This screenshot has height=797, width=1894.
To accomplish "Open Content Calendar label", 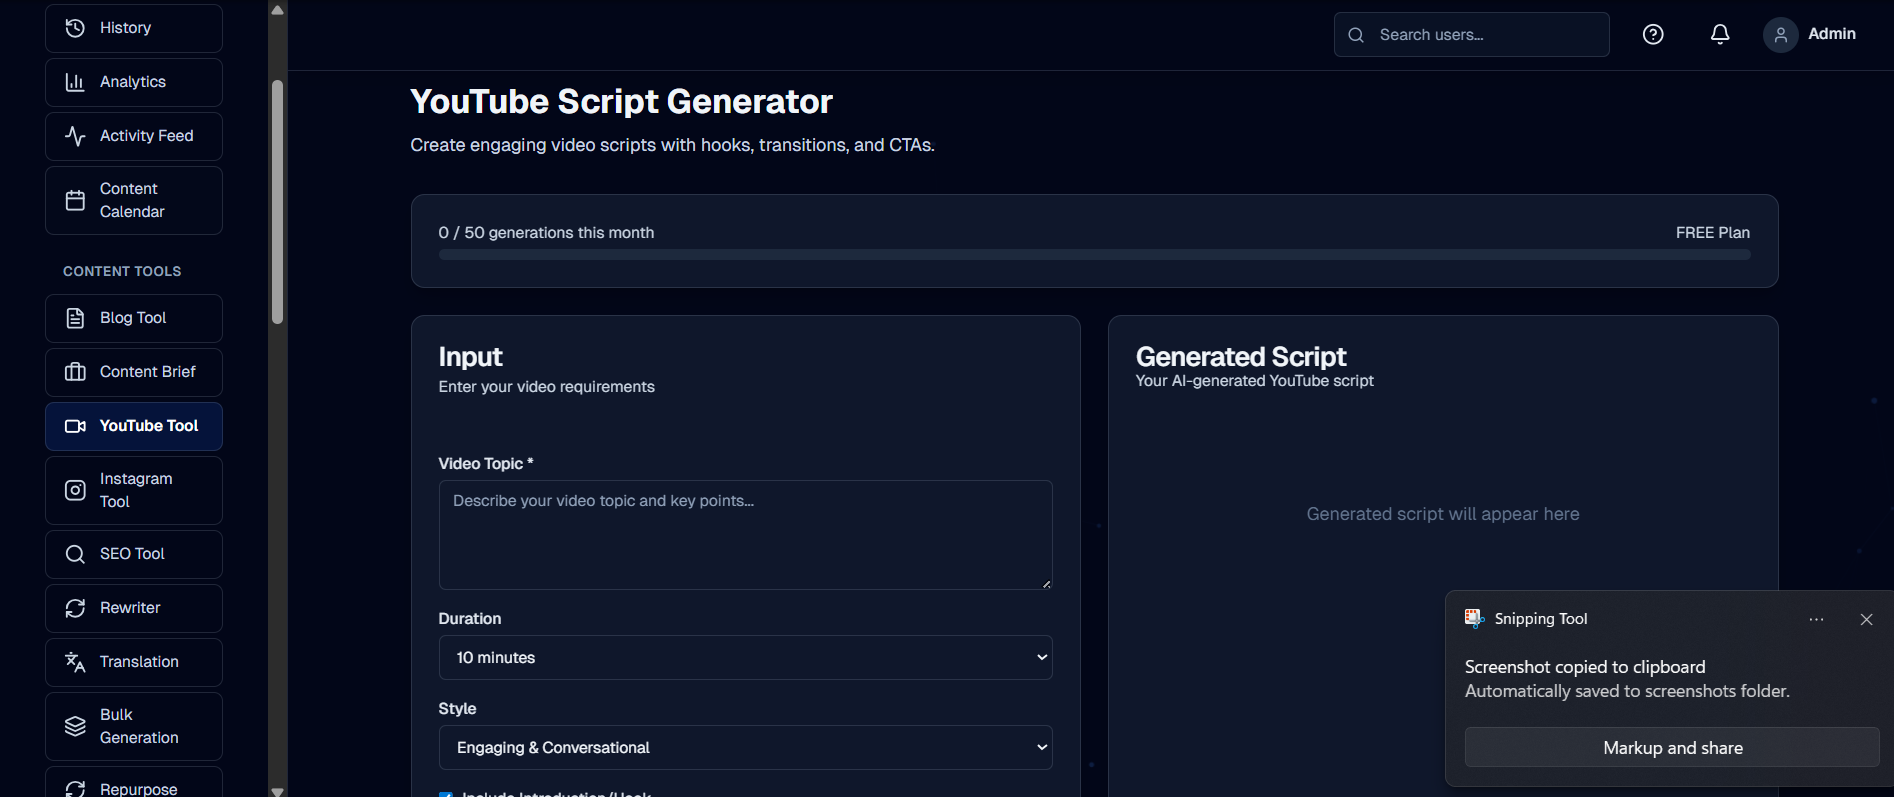I will 132,200.
